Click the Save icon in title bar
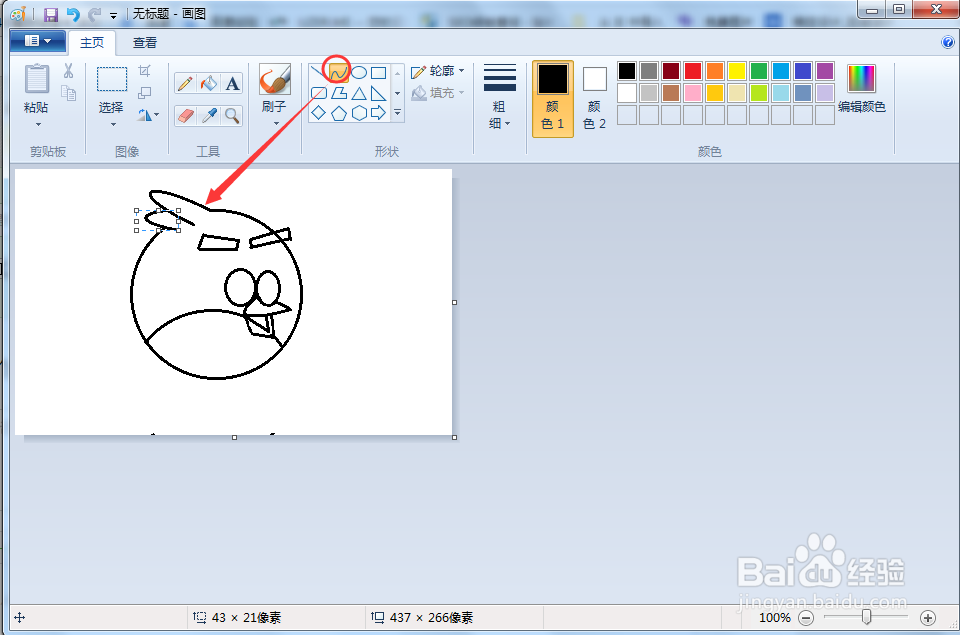Viewport: 960px width, 635px height. [51, 14]
